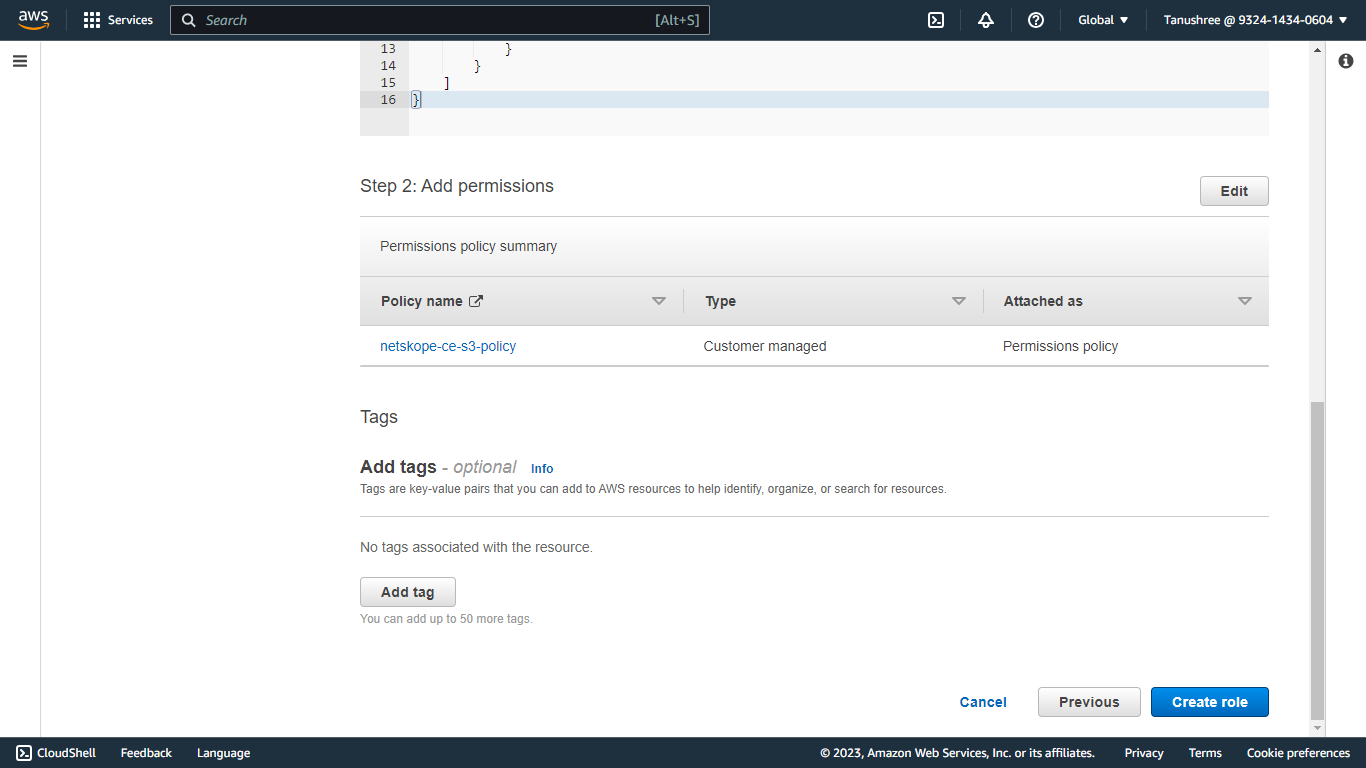The width and height of the screenshot is (1366, 768).
Task: Sort by the Type column arrow
Action: coord(959,301)
